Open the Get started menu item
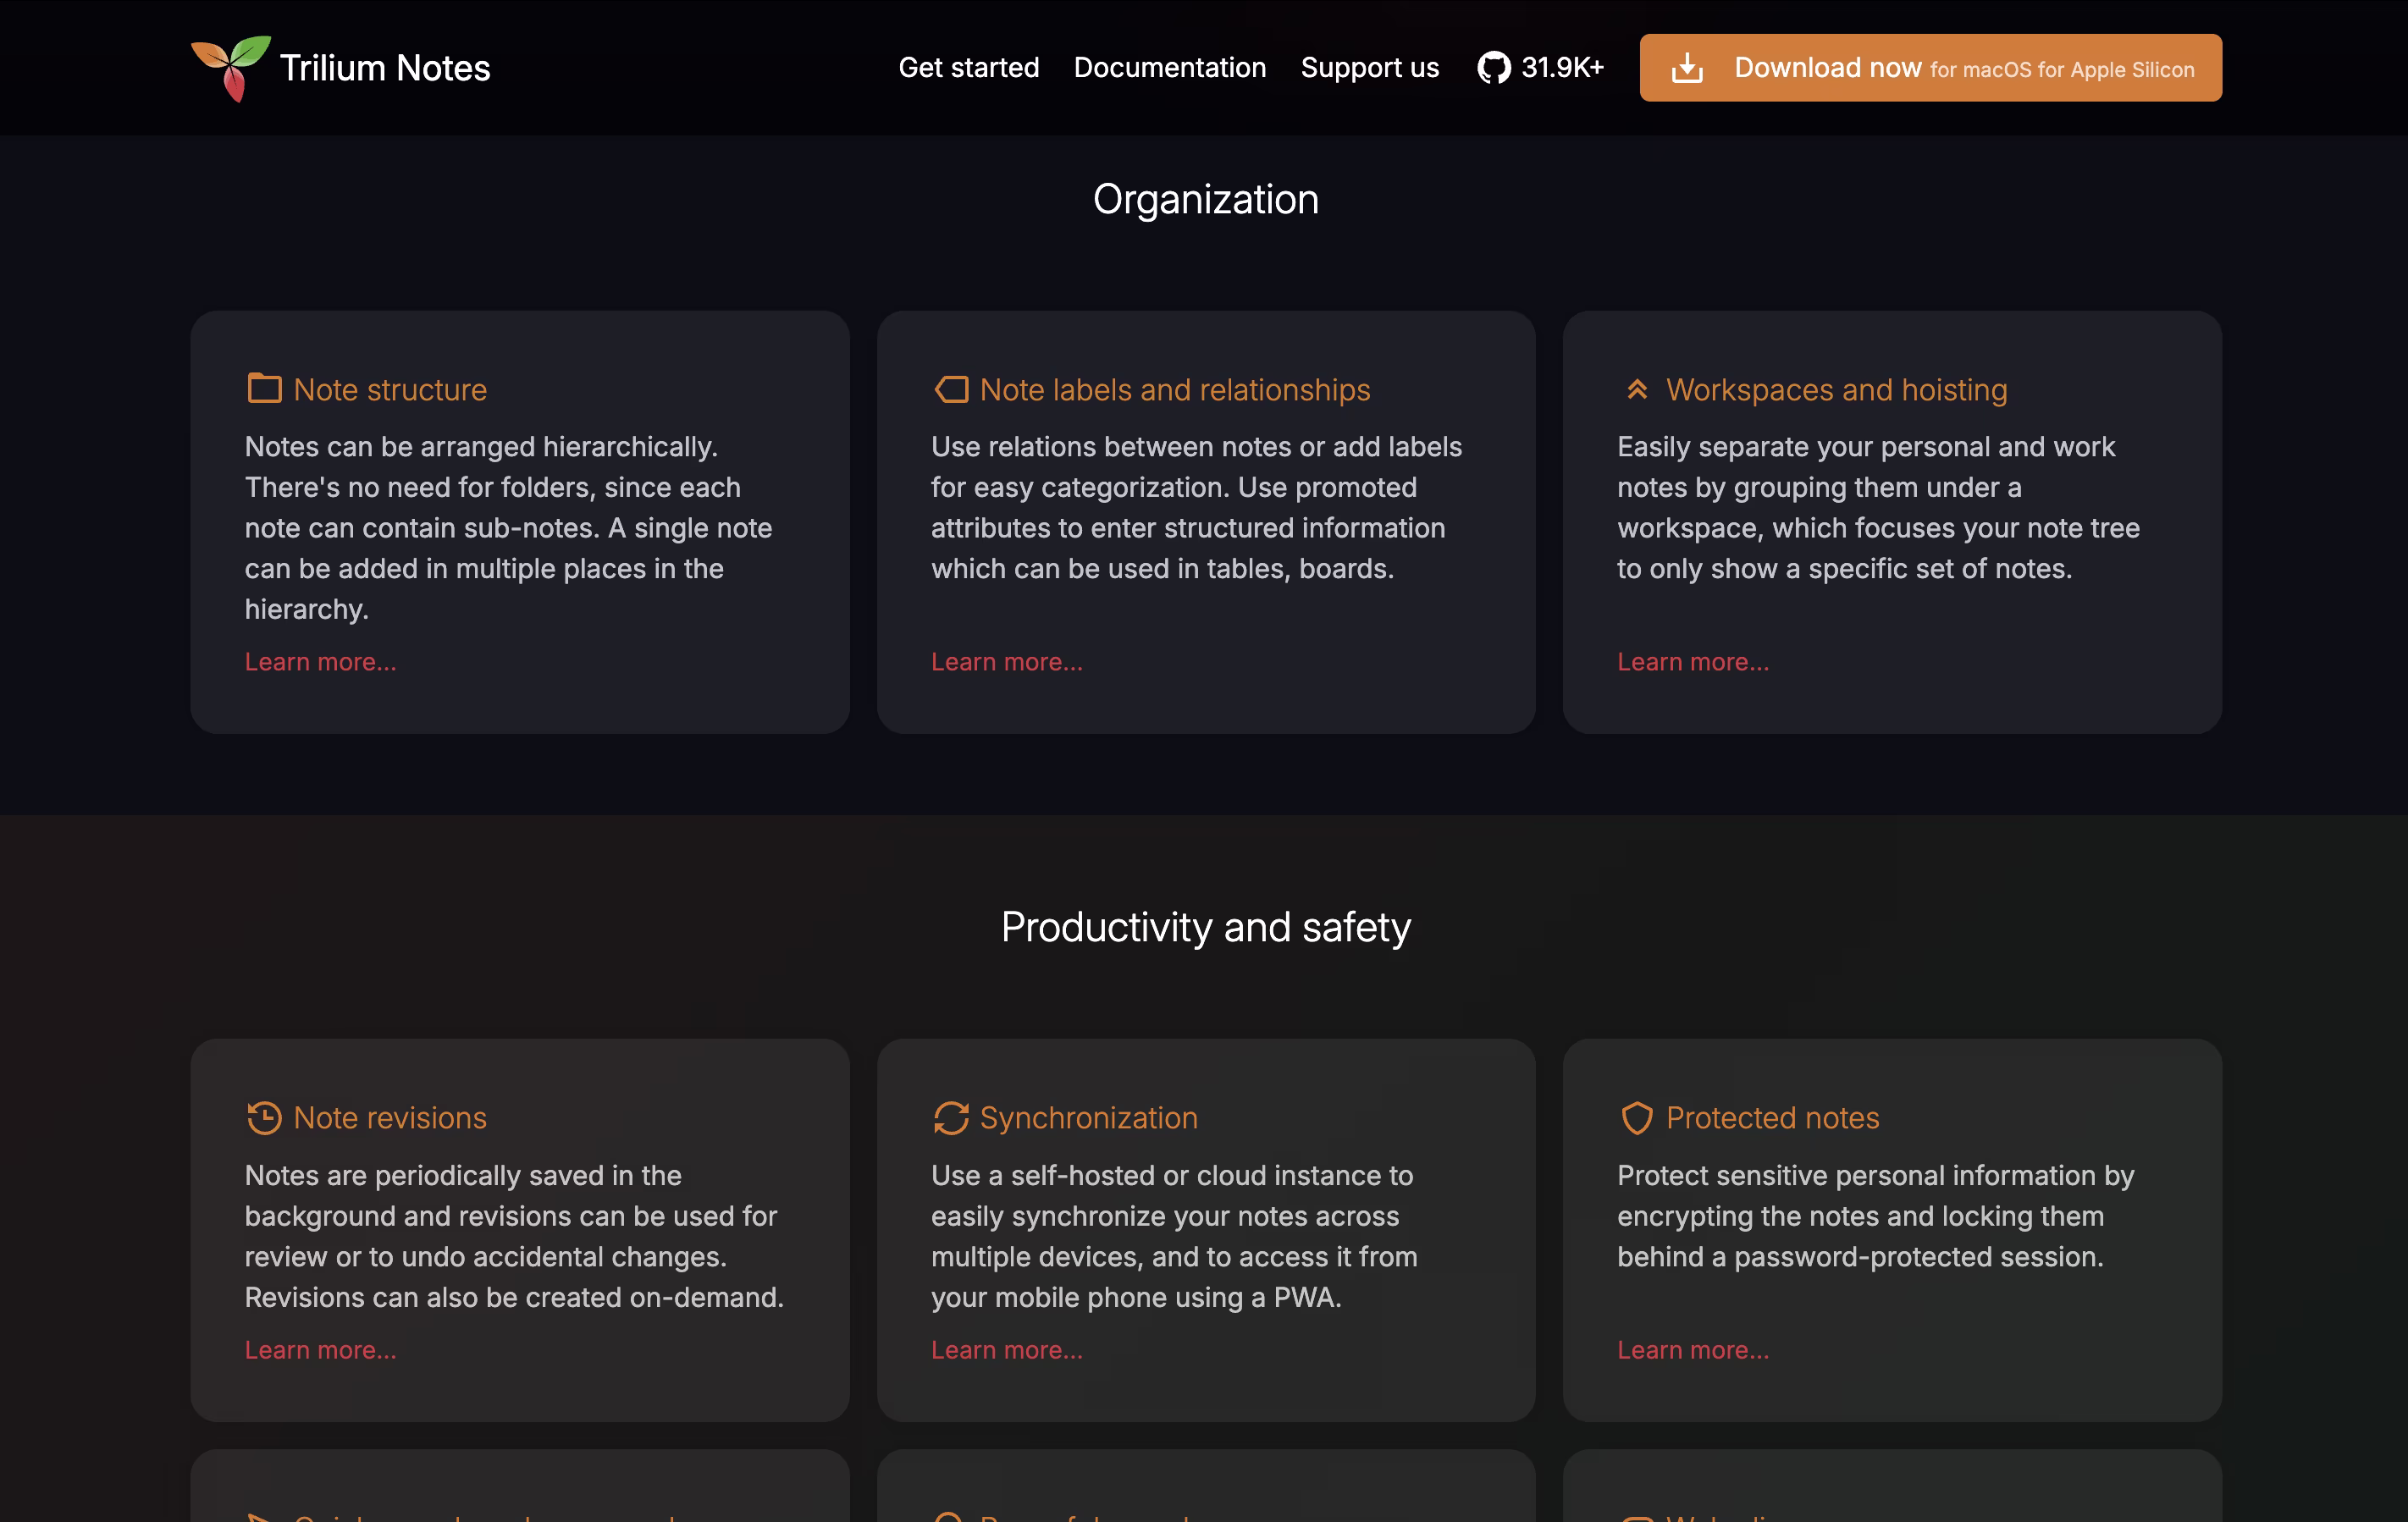The width and height of the screenshot is (2408, 1522). (x=968, y=68)
